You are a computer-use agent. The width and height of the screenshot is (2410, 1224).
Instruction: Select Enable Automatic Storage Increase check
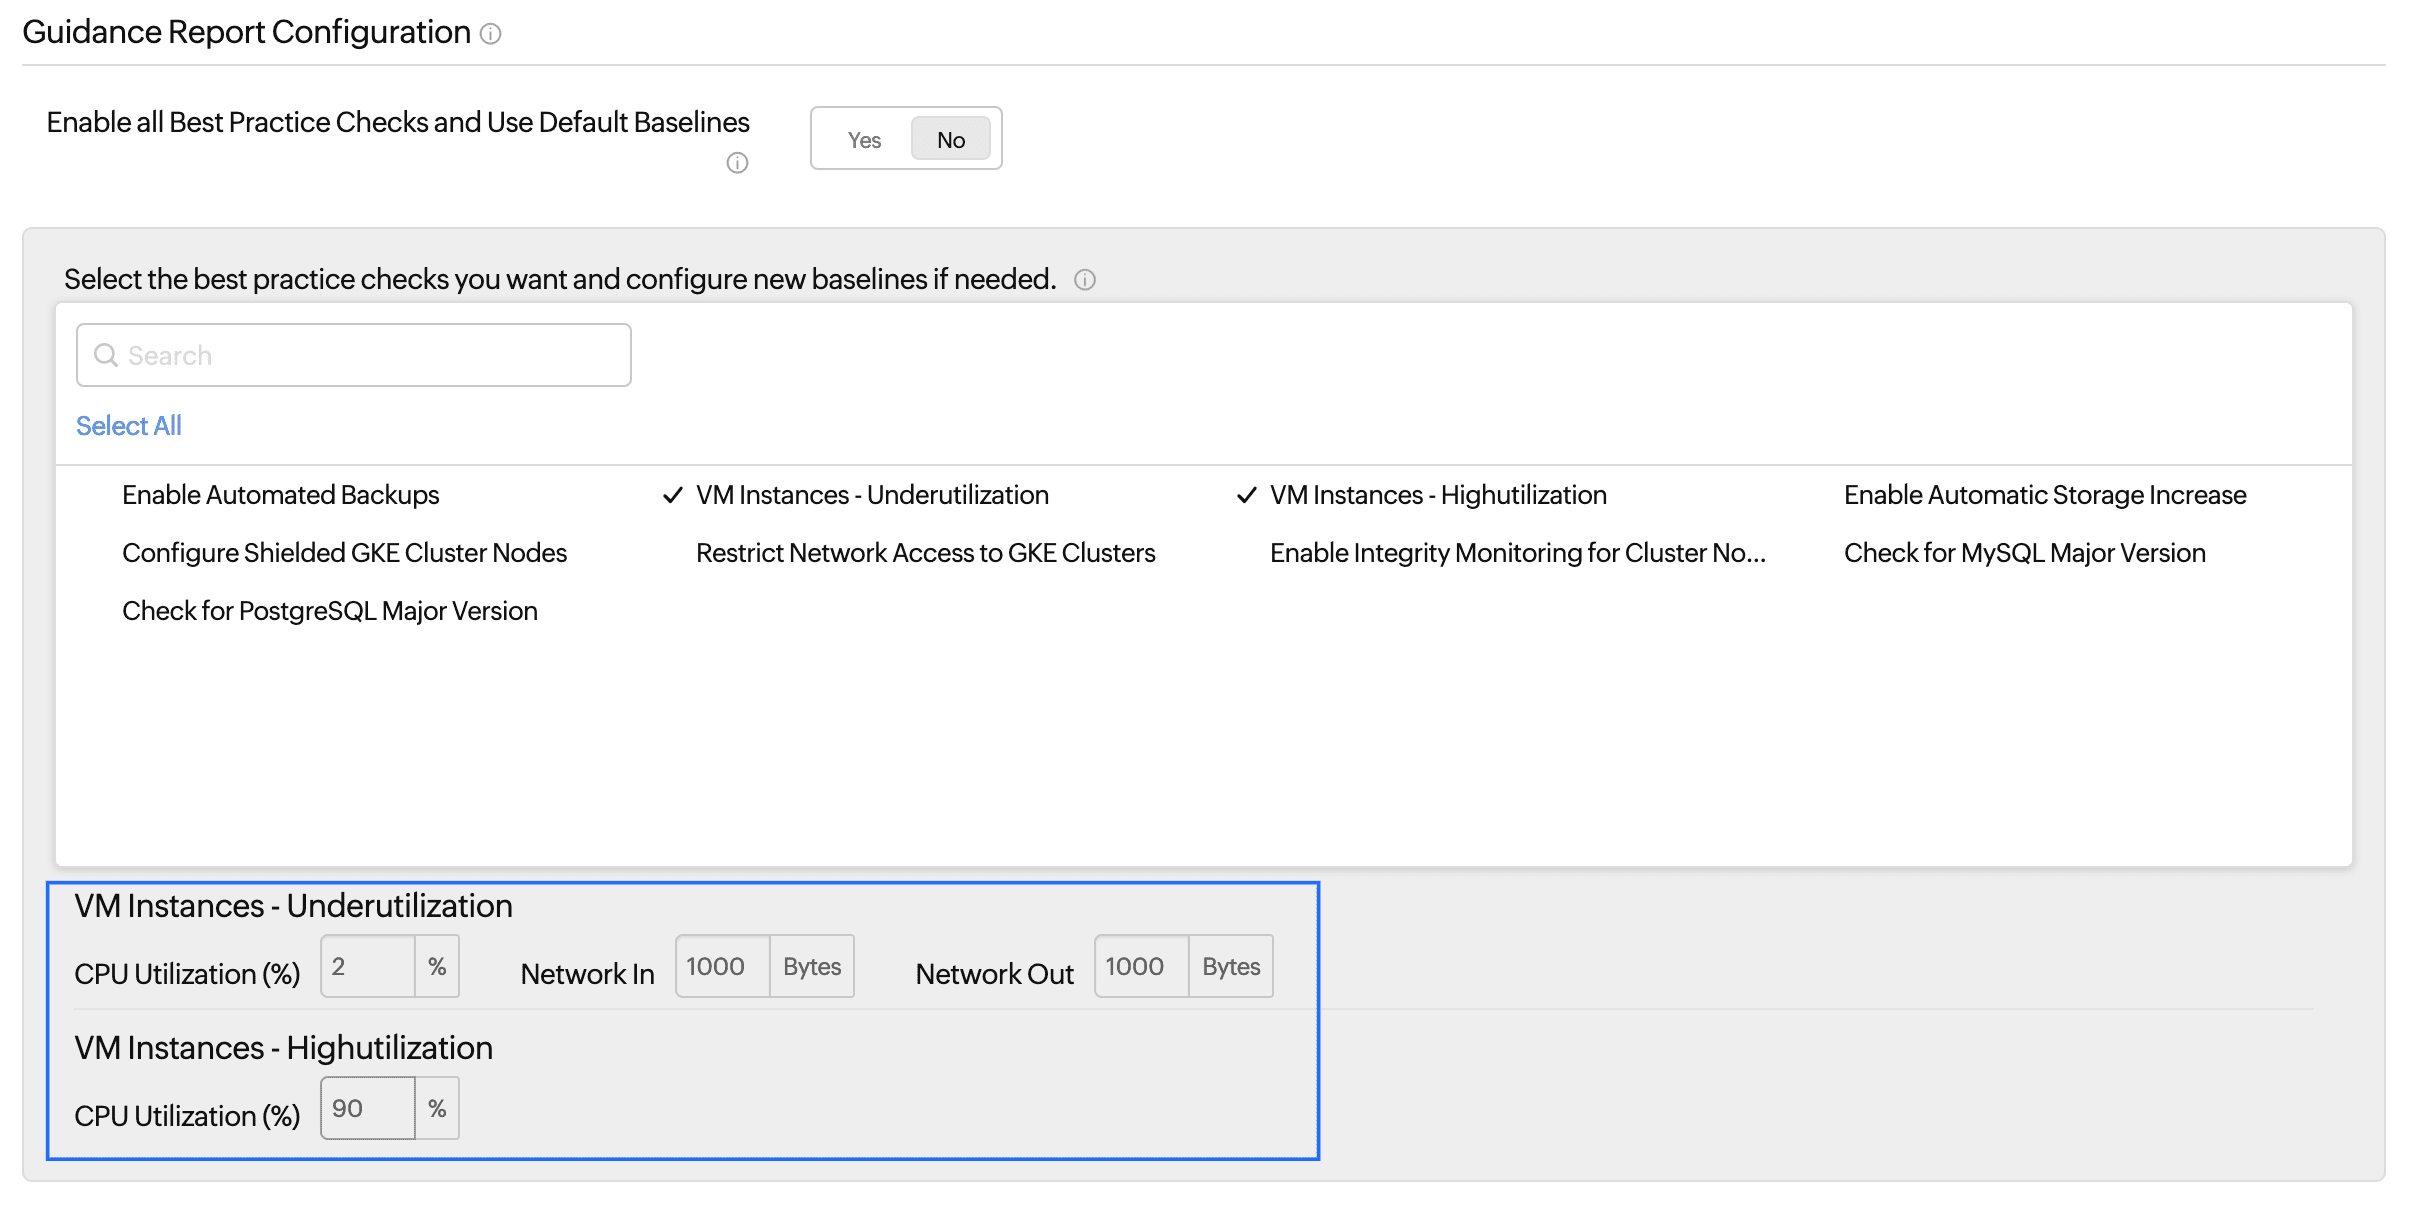(2044, 495)
